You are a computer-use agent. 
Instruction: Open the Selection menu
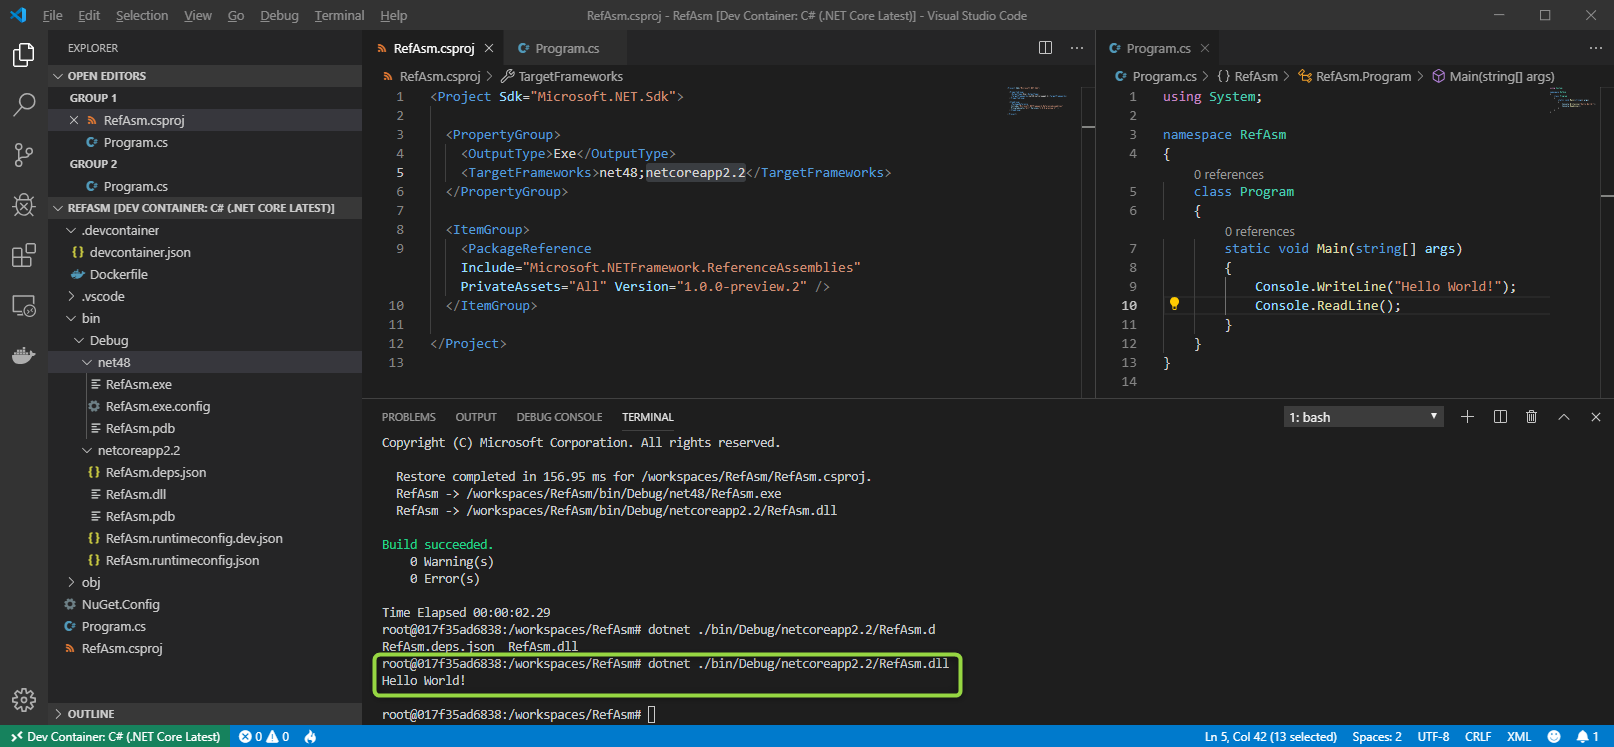coord(142,15)
